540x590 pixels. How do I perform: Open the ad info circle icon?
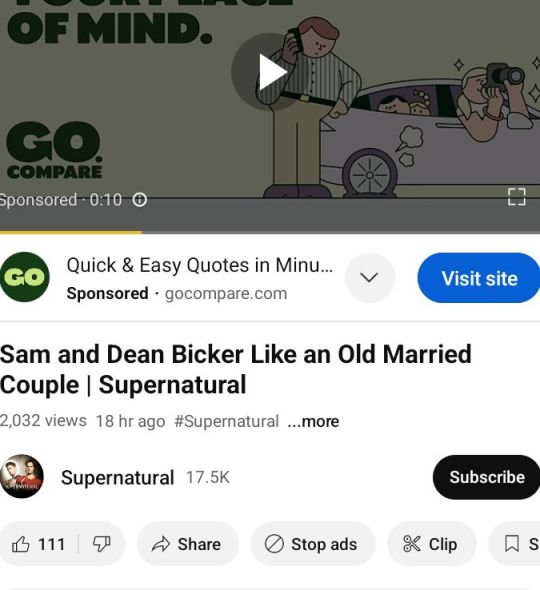pyautogui.click(x=140, y=199)
